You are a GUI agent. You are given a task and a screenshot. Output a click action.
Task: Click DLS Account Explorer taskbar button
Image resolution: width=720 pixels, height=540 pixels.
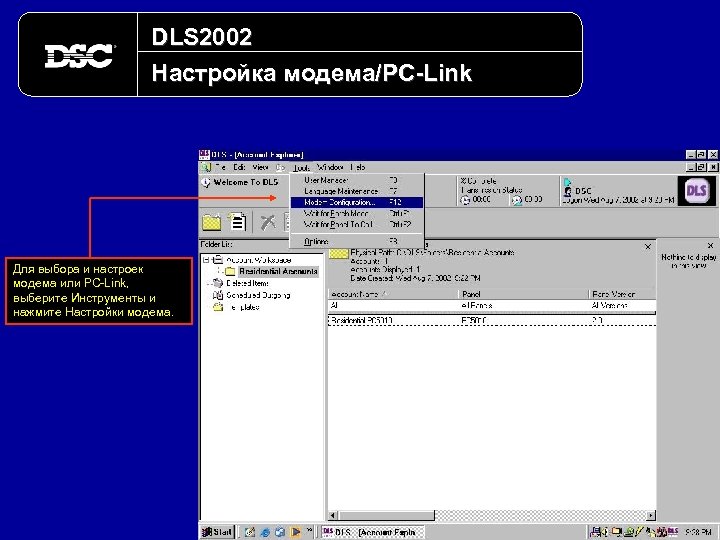click(372, 532)
